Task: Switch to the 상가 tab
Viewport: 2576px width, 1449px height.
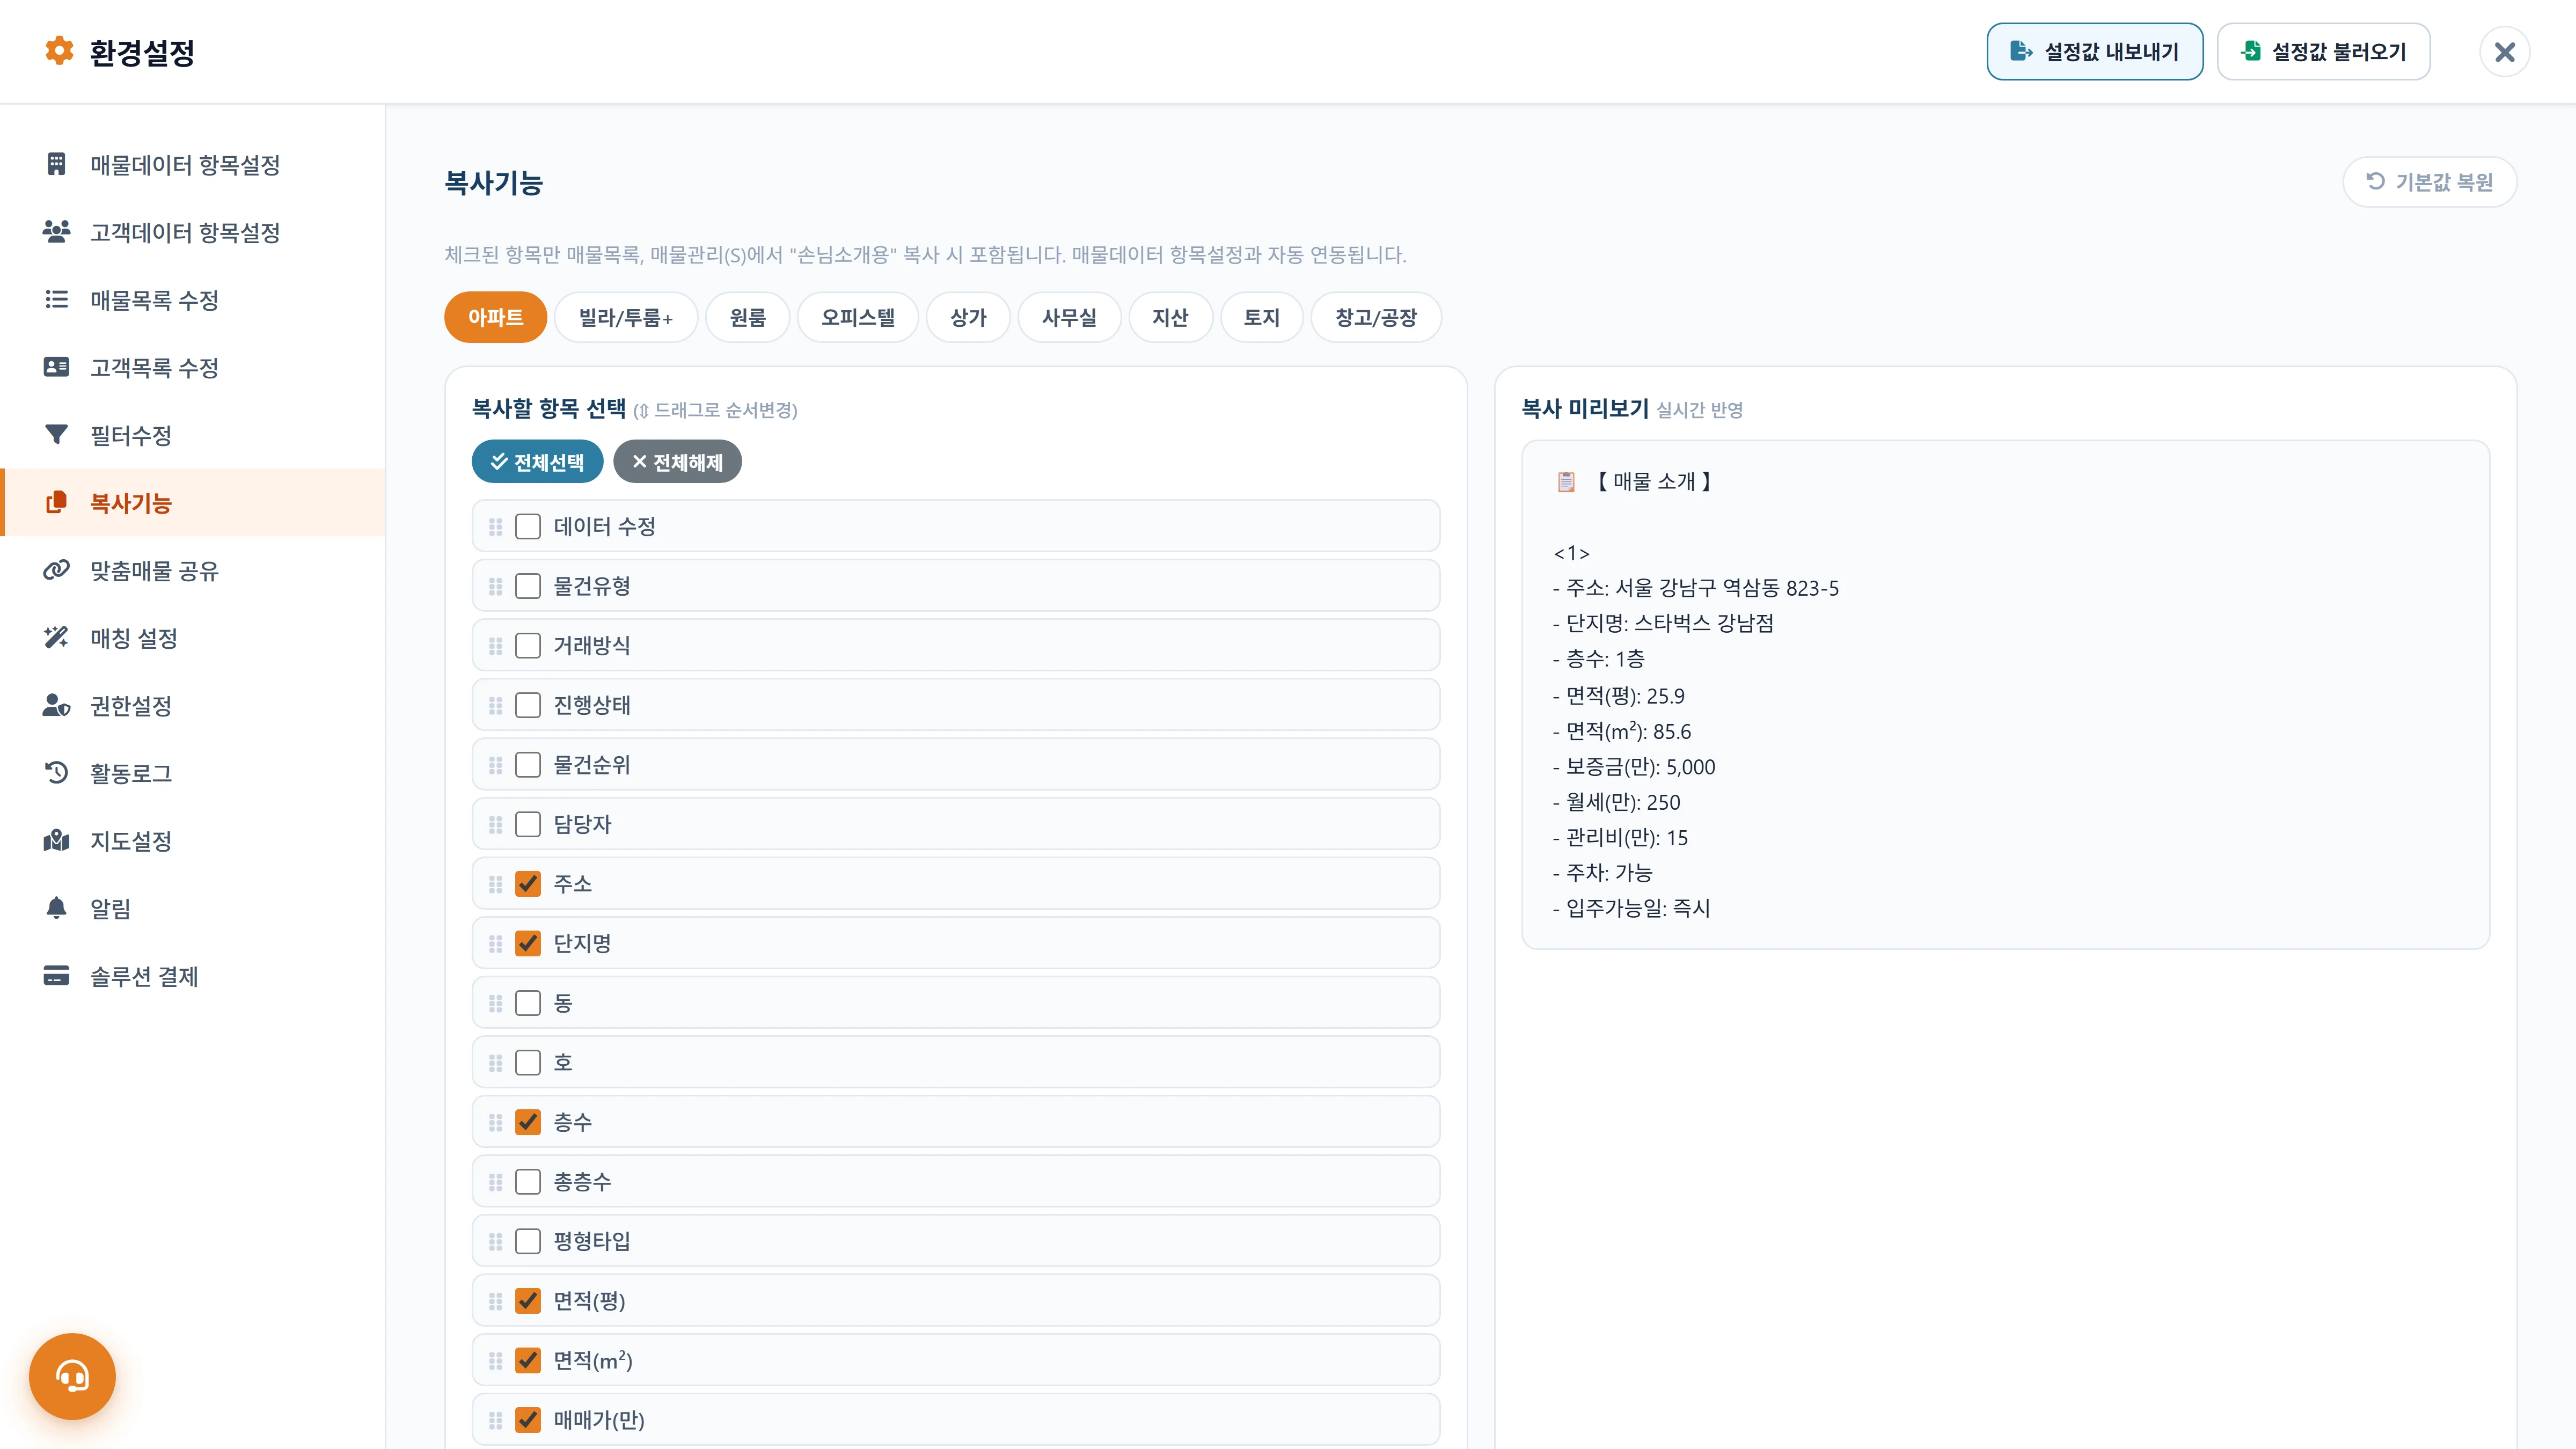Action: tap(968, 317)
